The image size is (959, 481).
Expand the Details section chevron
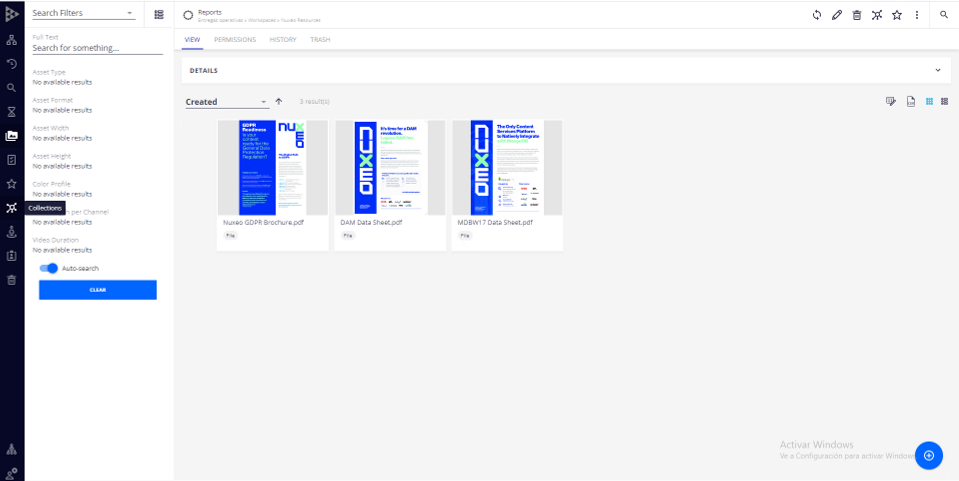(x=937, y=70)
